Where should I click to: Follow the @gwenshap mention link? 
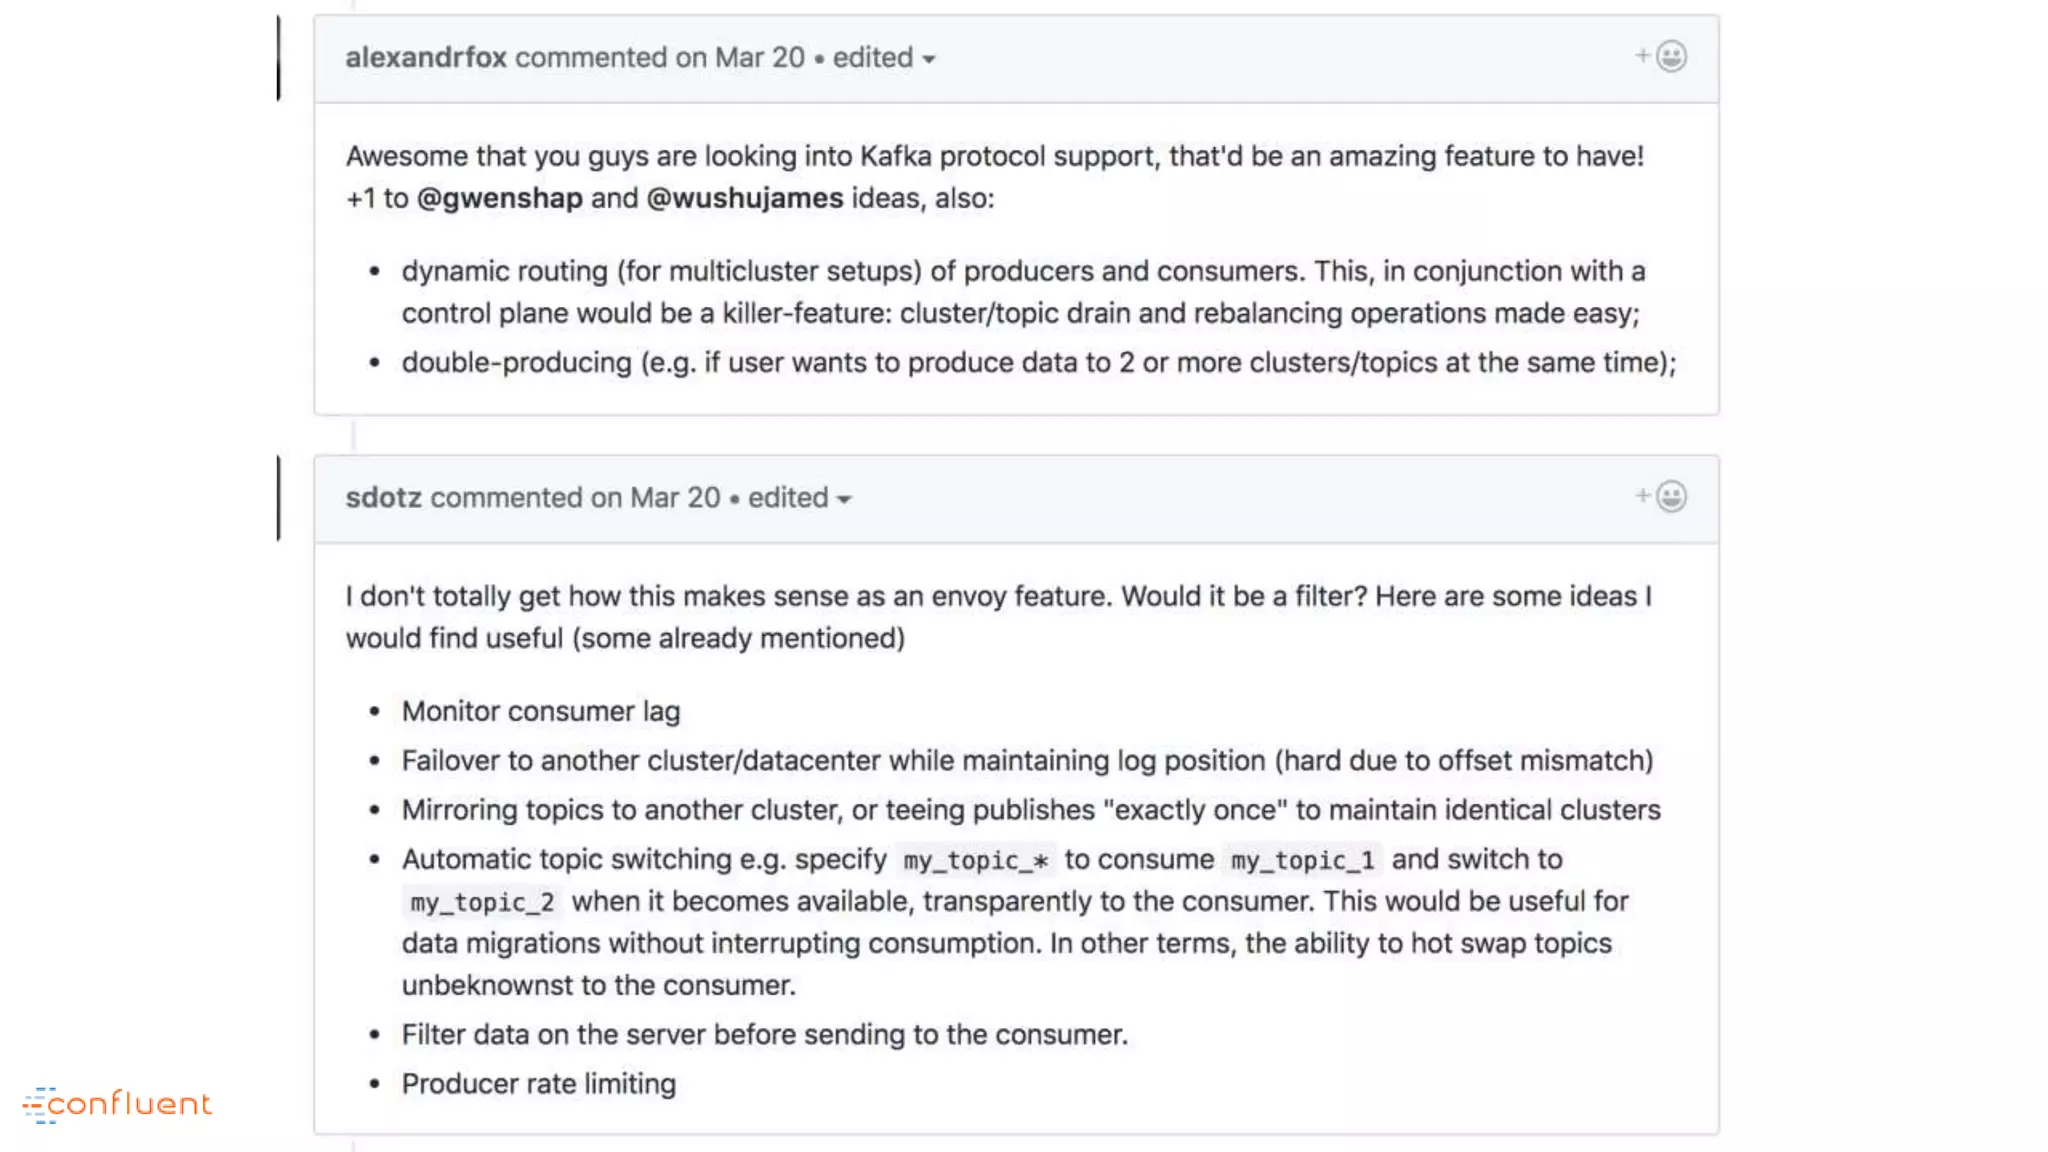tap(499, 198)
